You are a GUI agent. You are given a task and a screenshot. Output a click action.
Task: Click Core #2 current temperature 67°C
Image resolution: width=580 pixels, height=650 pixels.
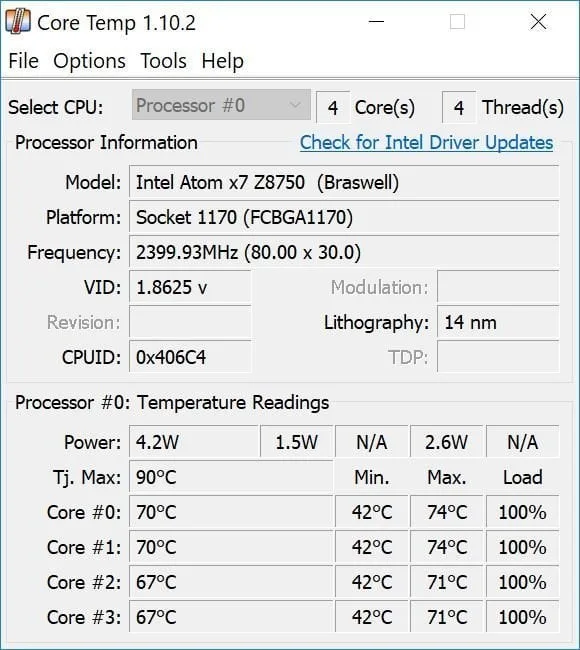(231, 582)
